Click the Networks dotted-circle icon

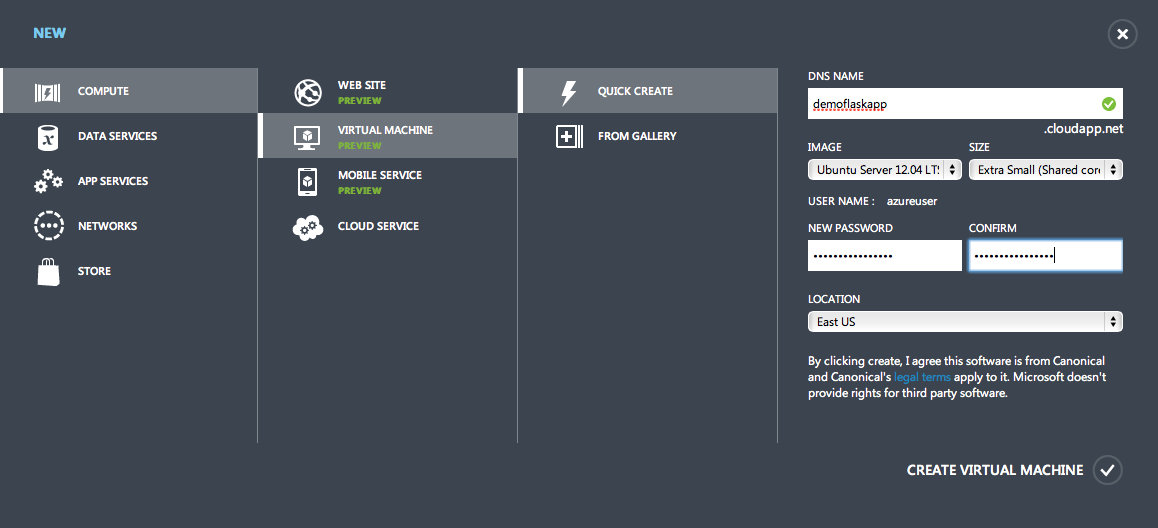click(x=49, y=226)
